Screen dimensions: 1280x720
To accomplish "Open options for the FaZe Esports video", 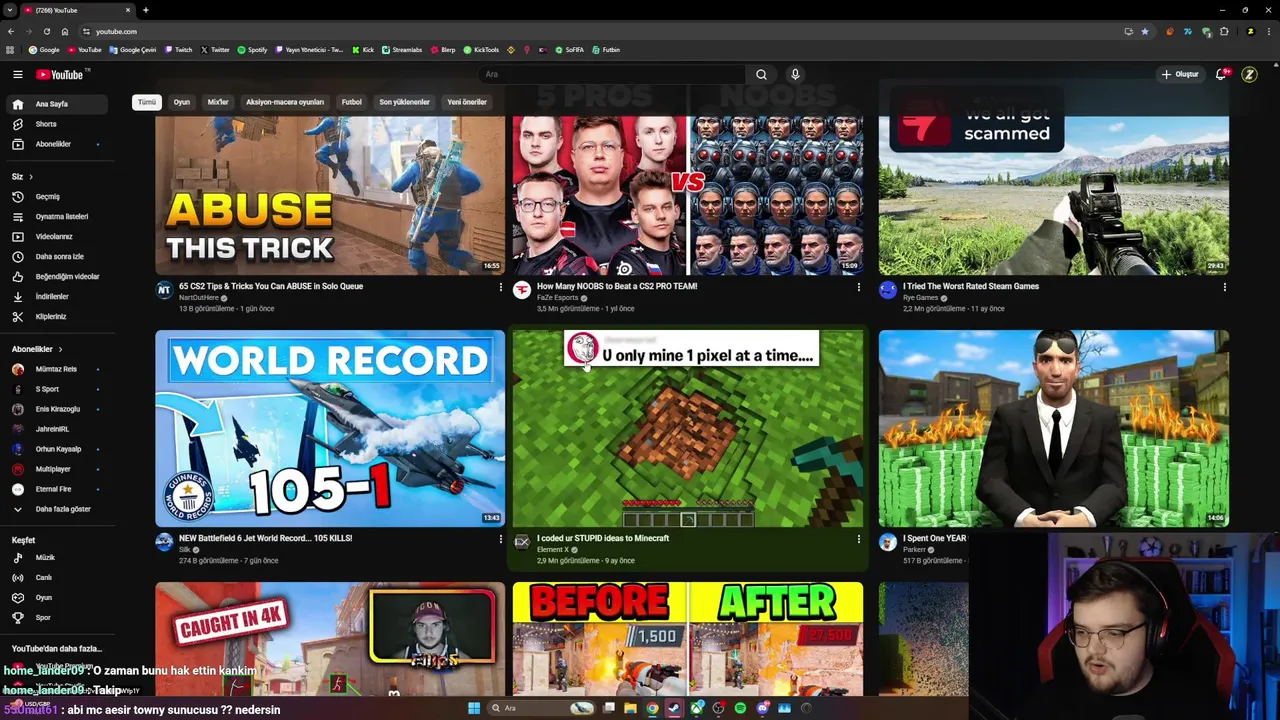I will click(858, 287).
